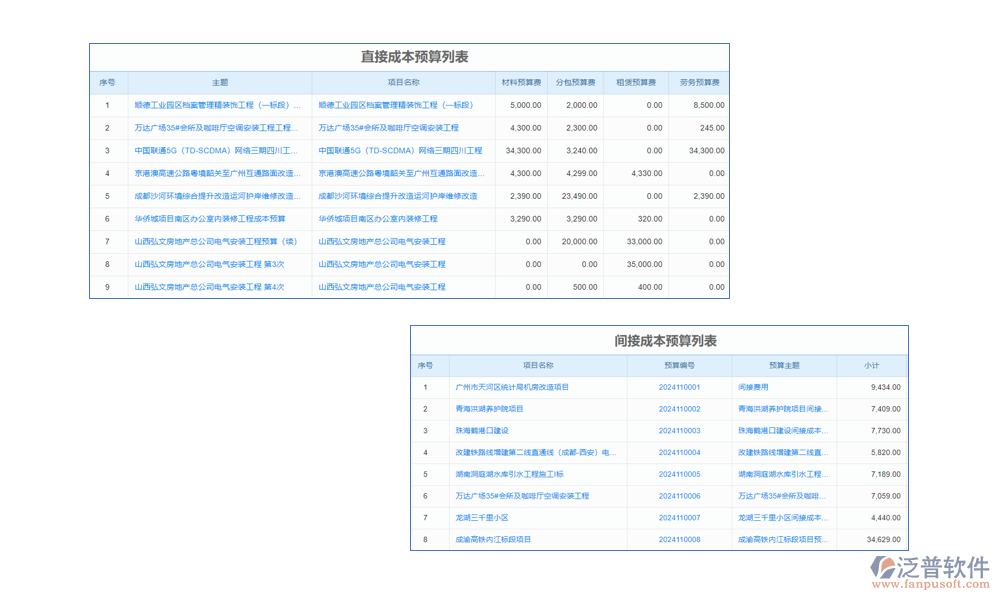
Task: Open 成渝高铁内江标段项目 project link
Action: (x=493, y=540)
